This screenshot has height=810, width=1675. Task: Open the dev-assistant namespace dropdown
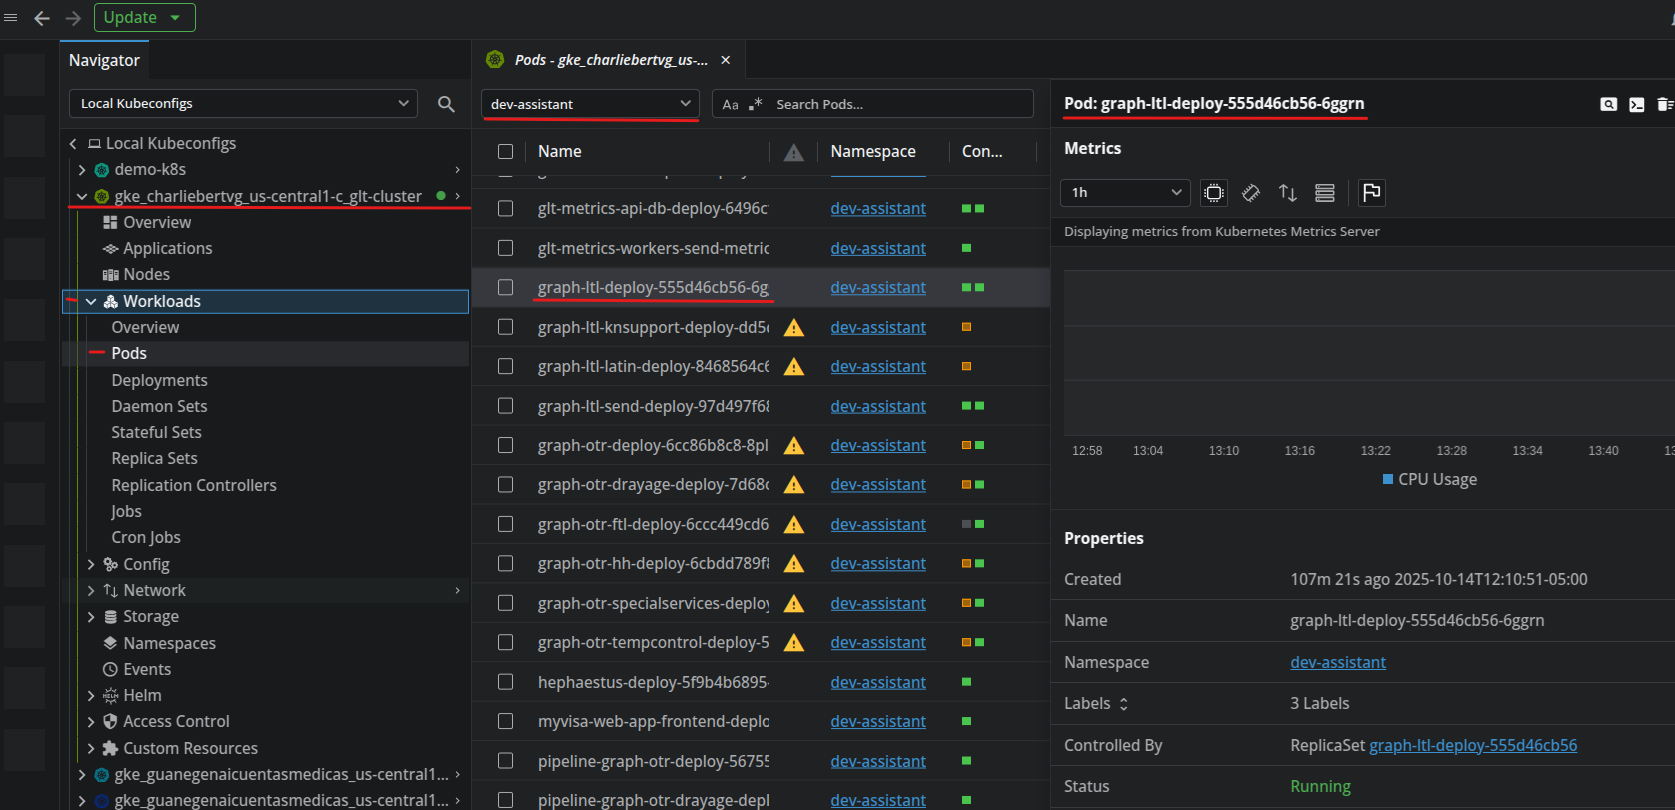(590, 104)
